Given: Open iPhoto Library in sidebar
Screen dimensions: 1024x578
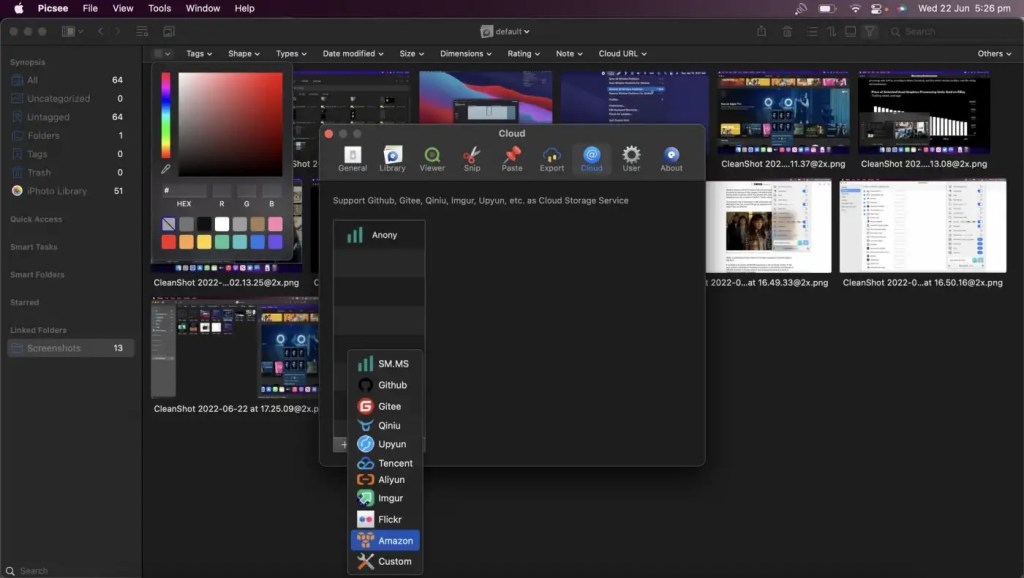Looking at the screenshot, I should pyautogui.click(x=71, y=191).
